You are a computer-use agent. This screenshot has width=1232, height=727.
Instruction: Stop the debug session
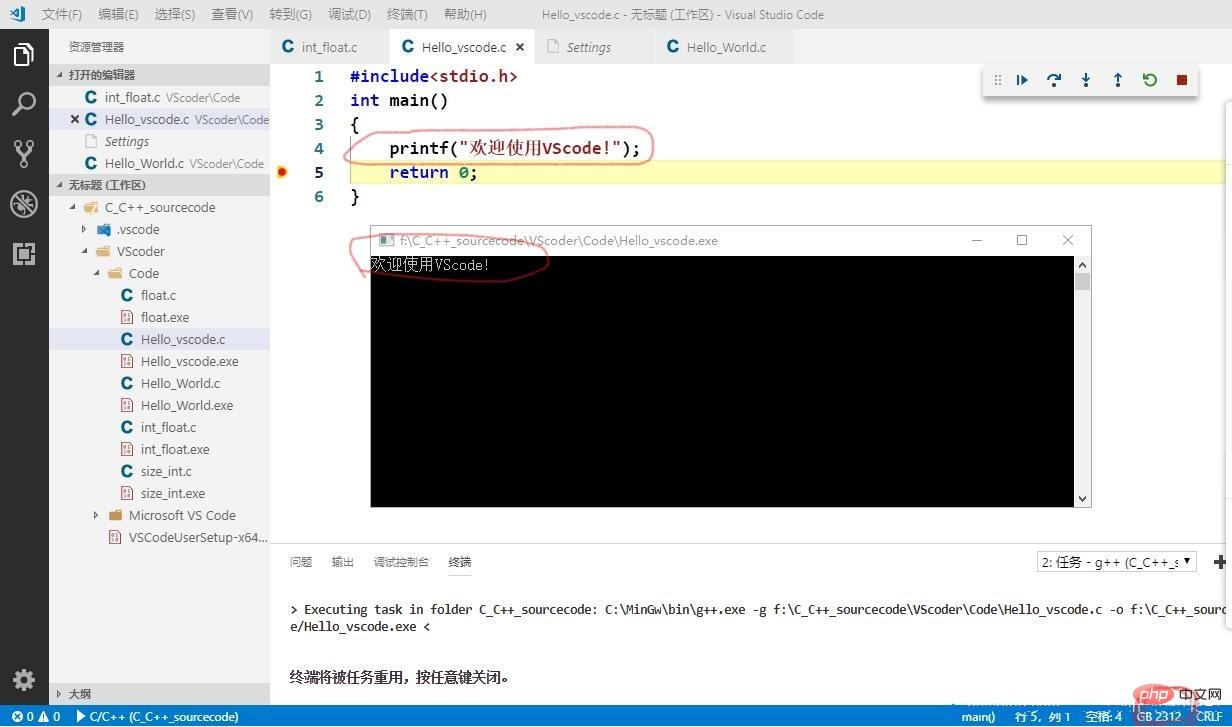[1182, 80]
